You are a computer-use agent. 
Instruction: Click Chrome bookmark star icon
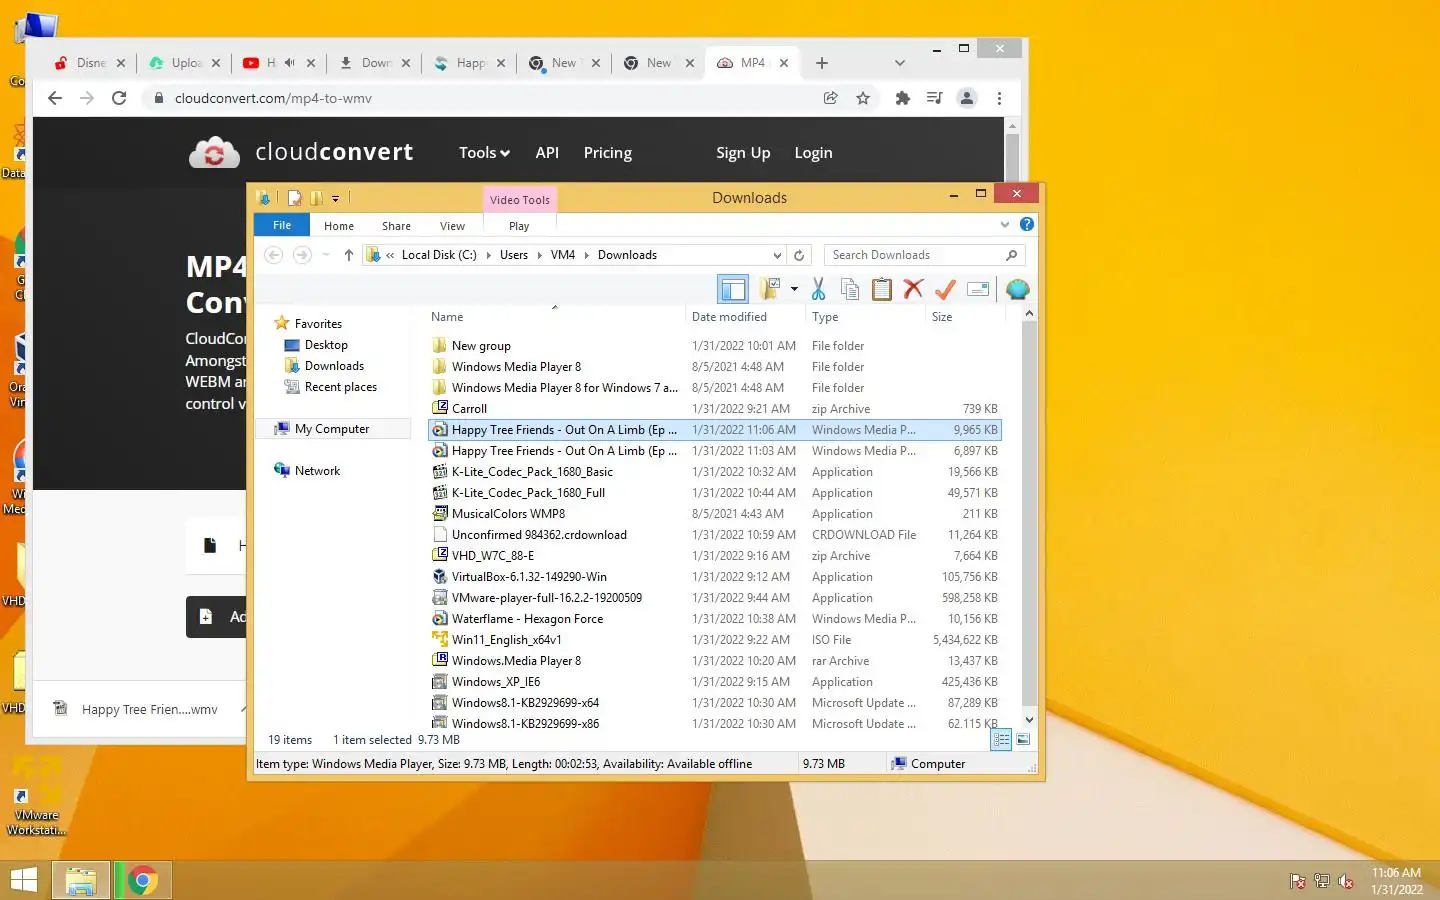(863, 98)
